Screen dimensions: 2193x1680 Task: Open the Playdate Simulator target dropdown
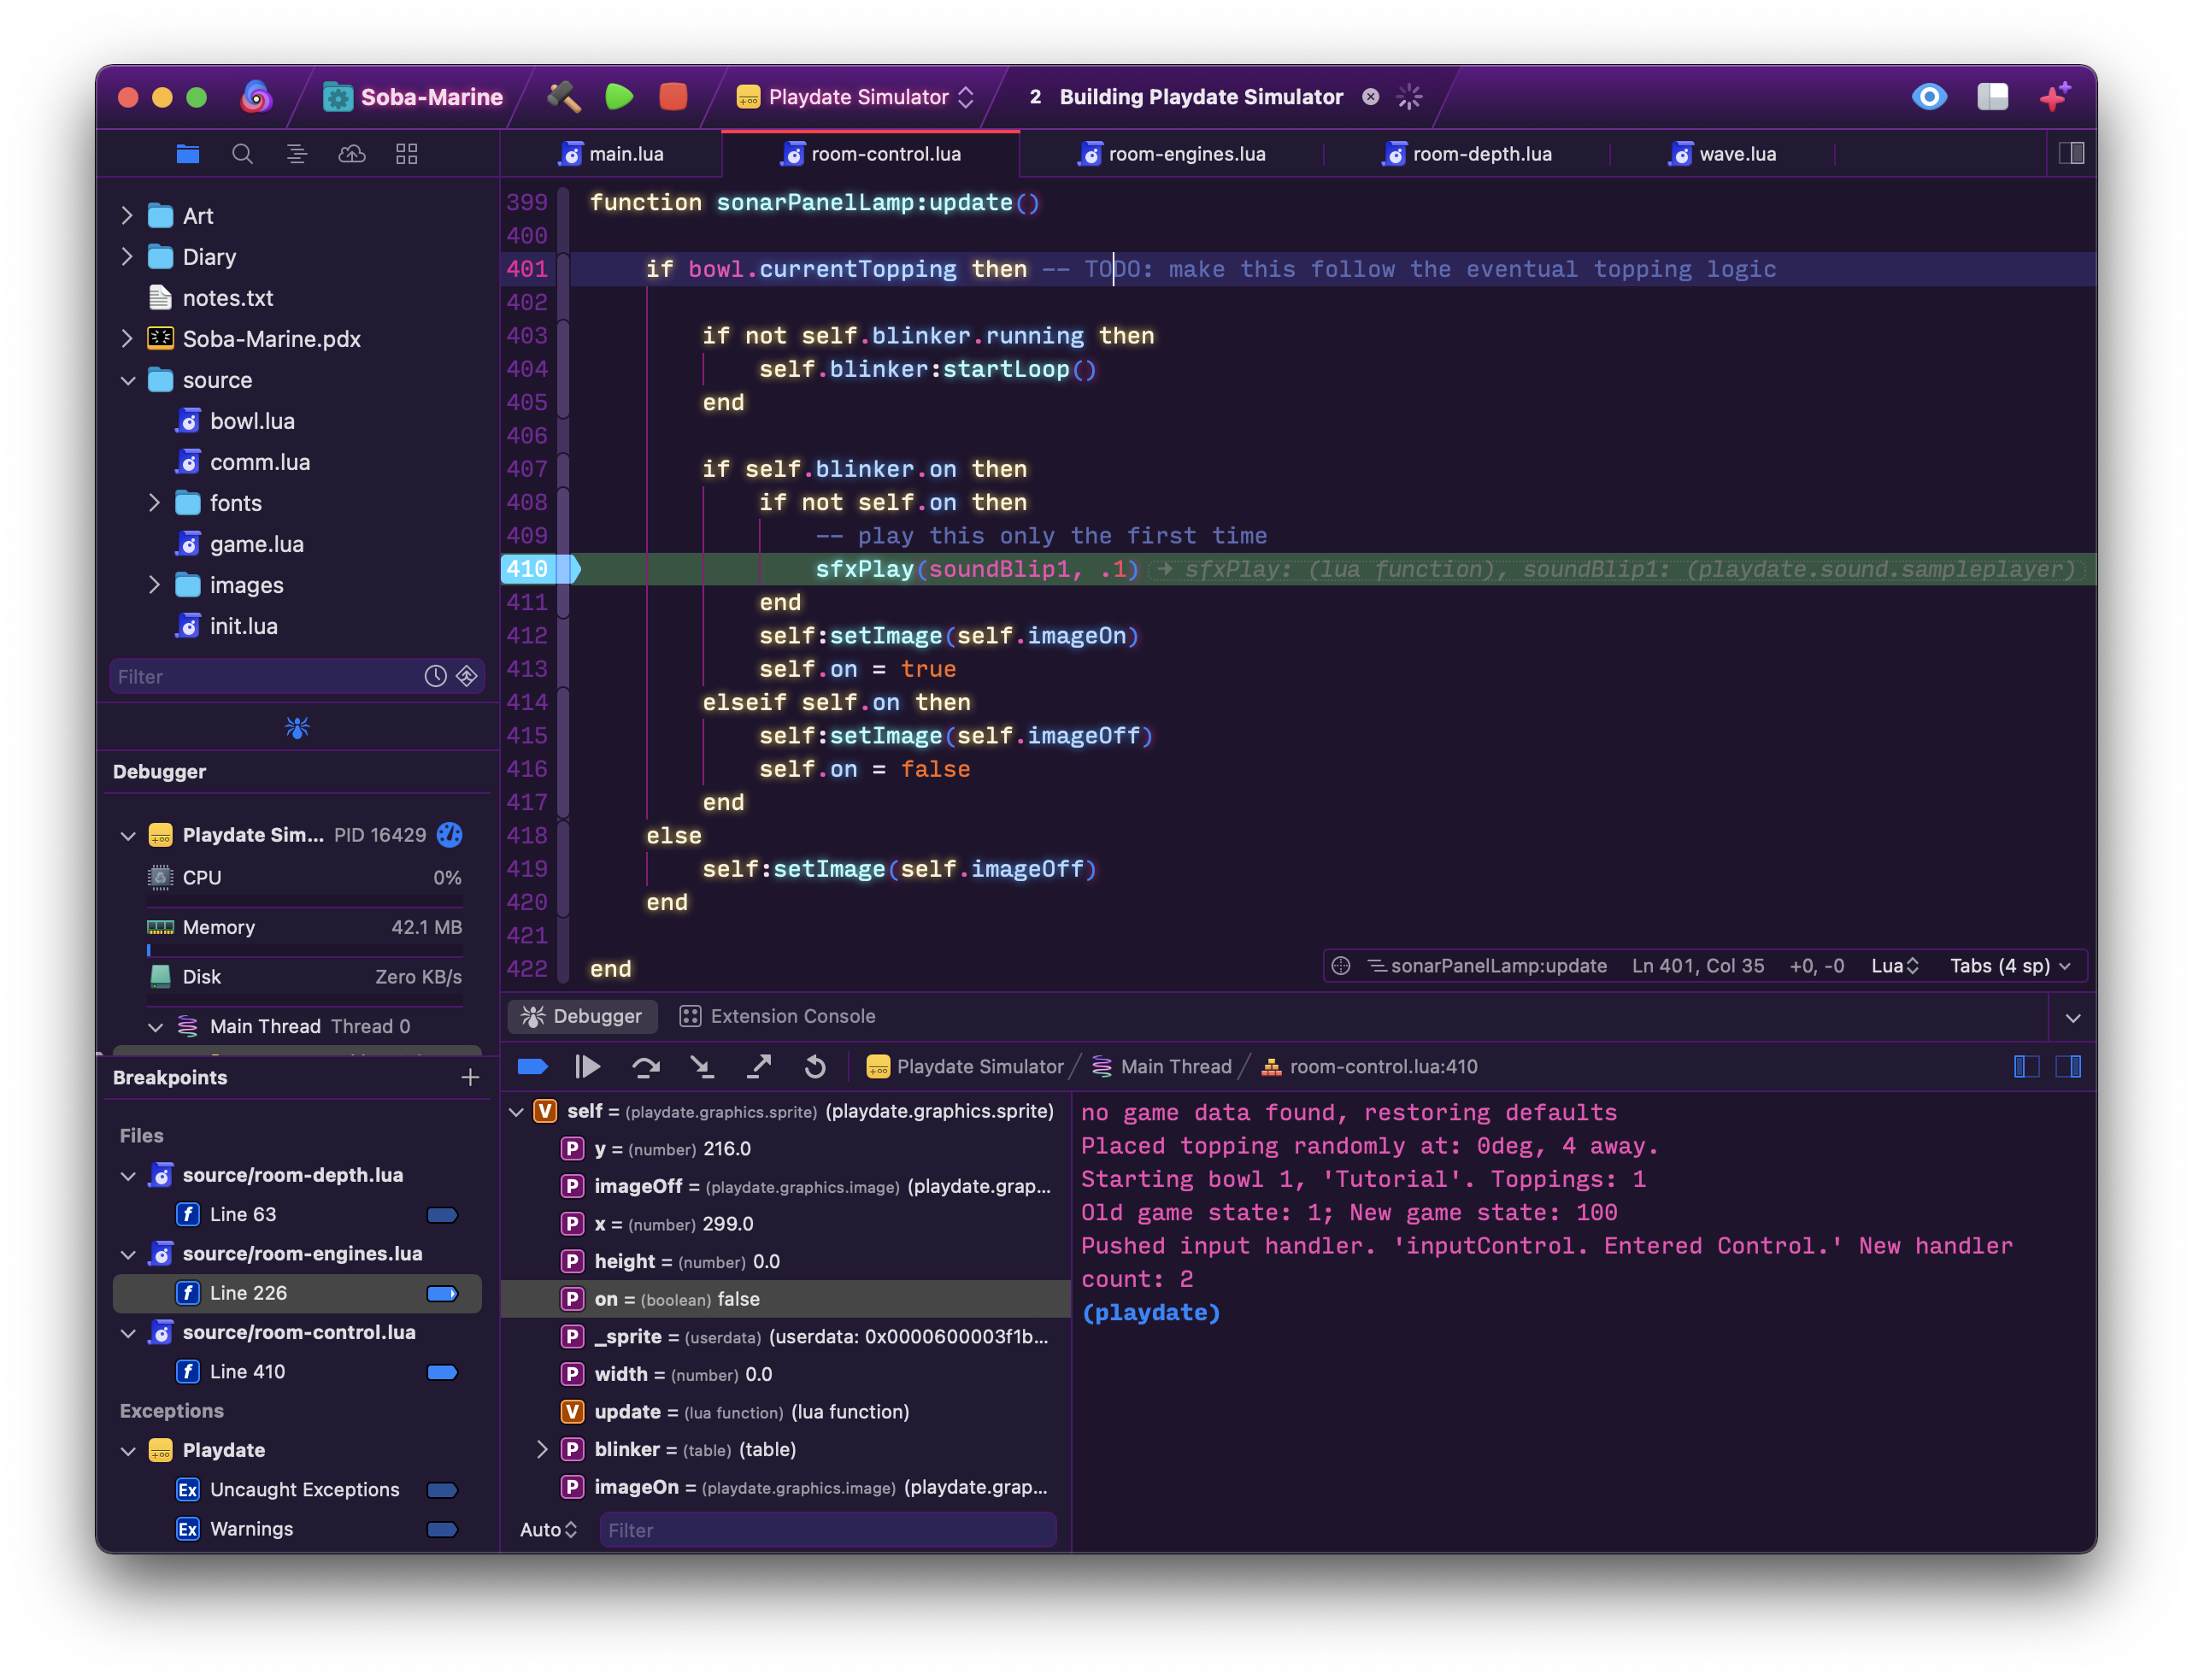pos(856,97)
